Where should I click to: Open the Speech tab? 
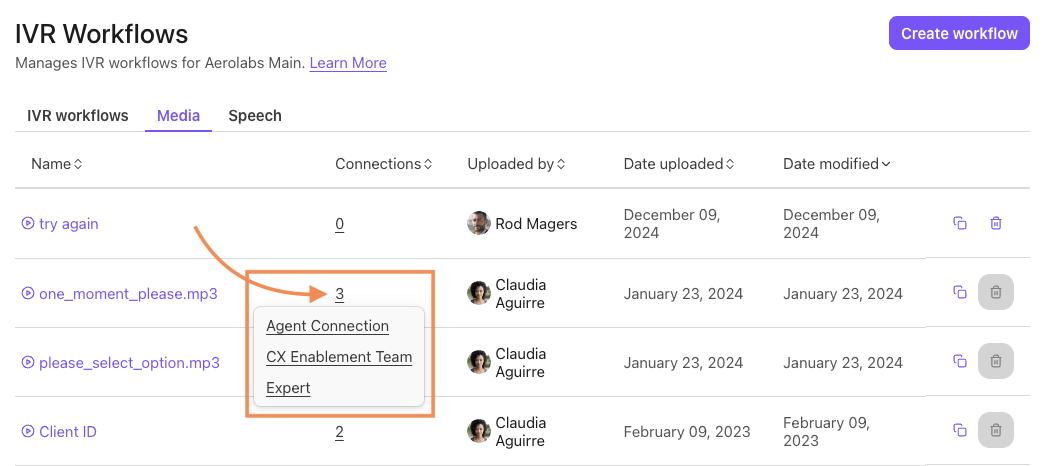coord(255,116)
